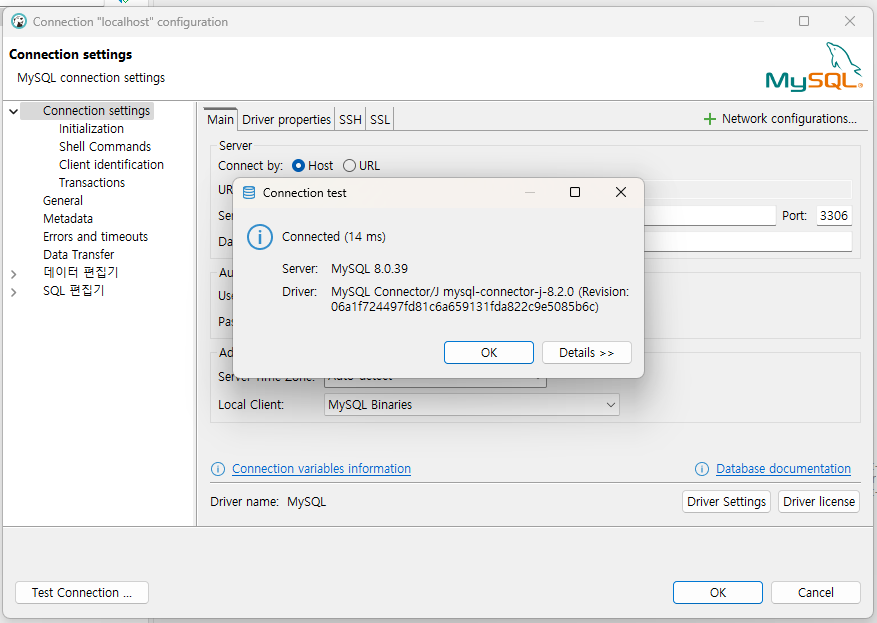Viewport: 877px width, 623px height.
Task: Select Client identification in the tree
Action: click(111, 164)
